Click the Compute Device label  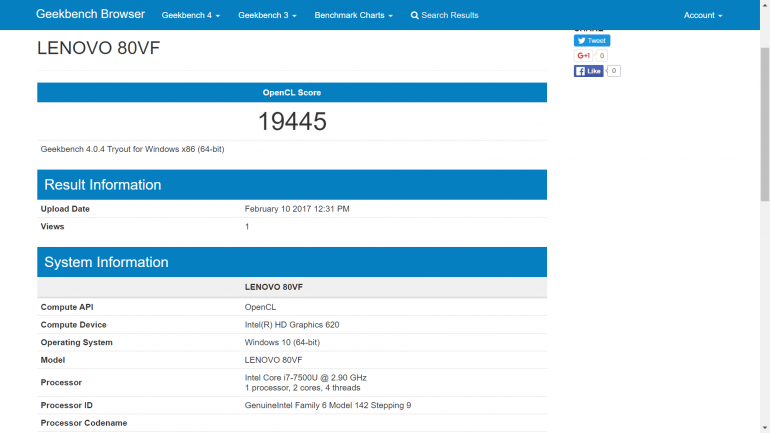[x=73, y=325]
